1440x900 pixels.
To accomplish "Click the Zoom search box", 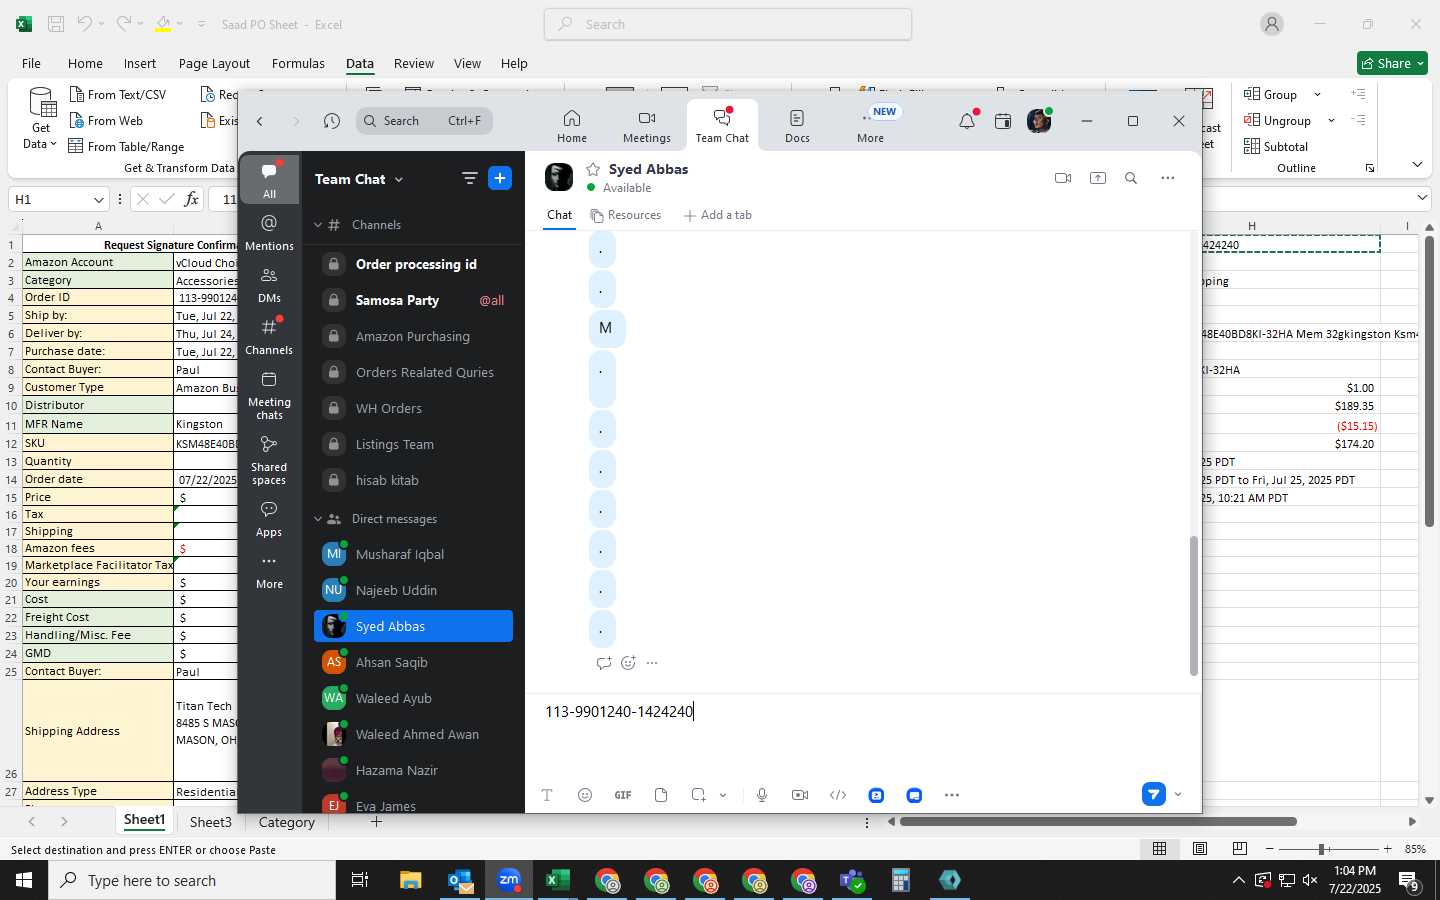I will (424, 121).
